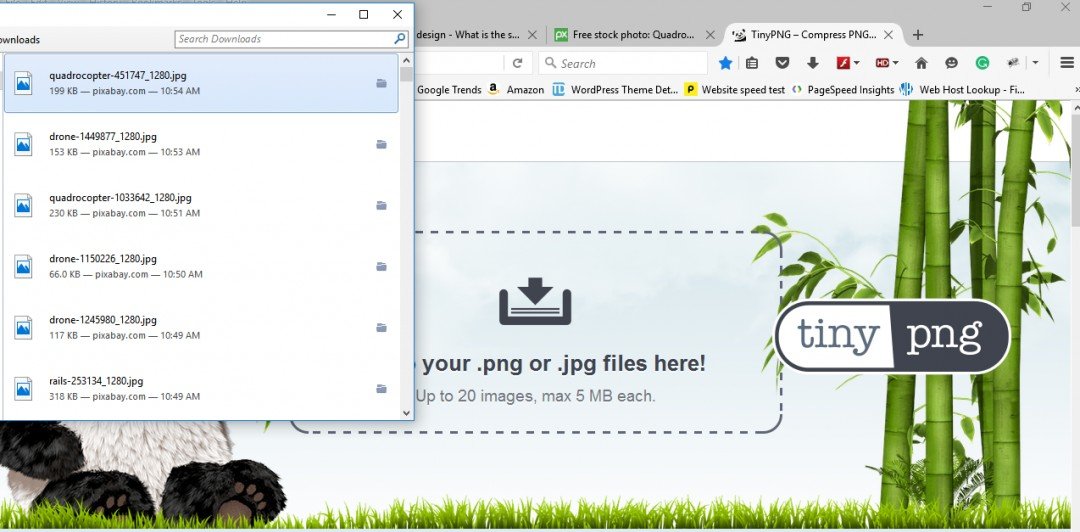Reload the current page
This screenshot has height=532, width=1080.
point(517,63)
